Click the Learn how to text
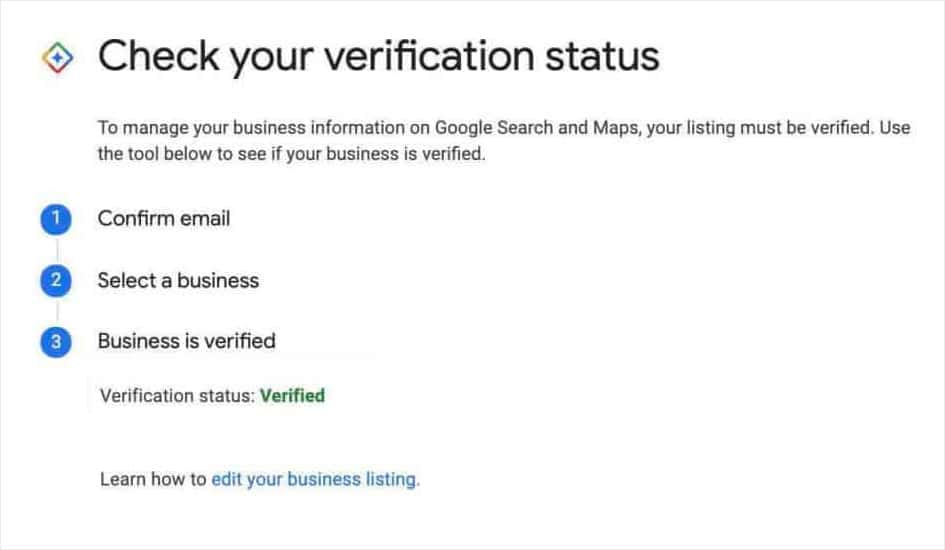This screenshot has height=550, width=945. click(x=153, y=480)
